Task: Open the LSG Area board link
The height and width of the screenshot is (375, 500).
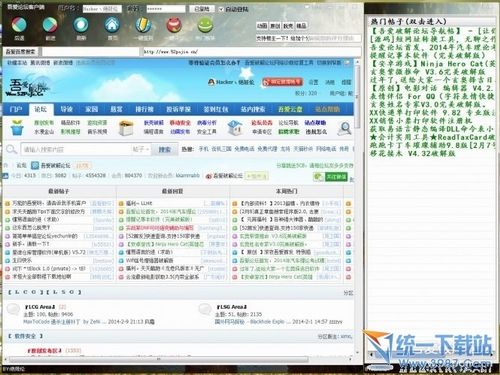Action: coord(231,307)
